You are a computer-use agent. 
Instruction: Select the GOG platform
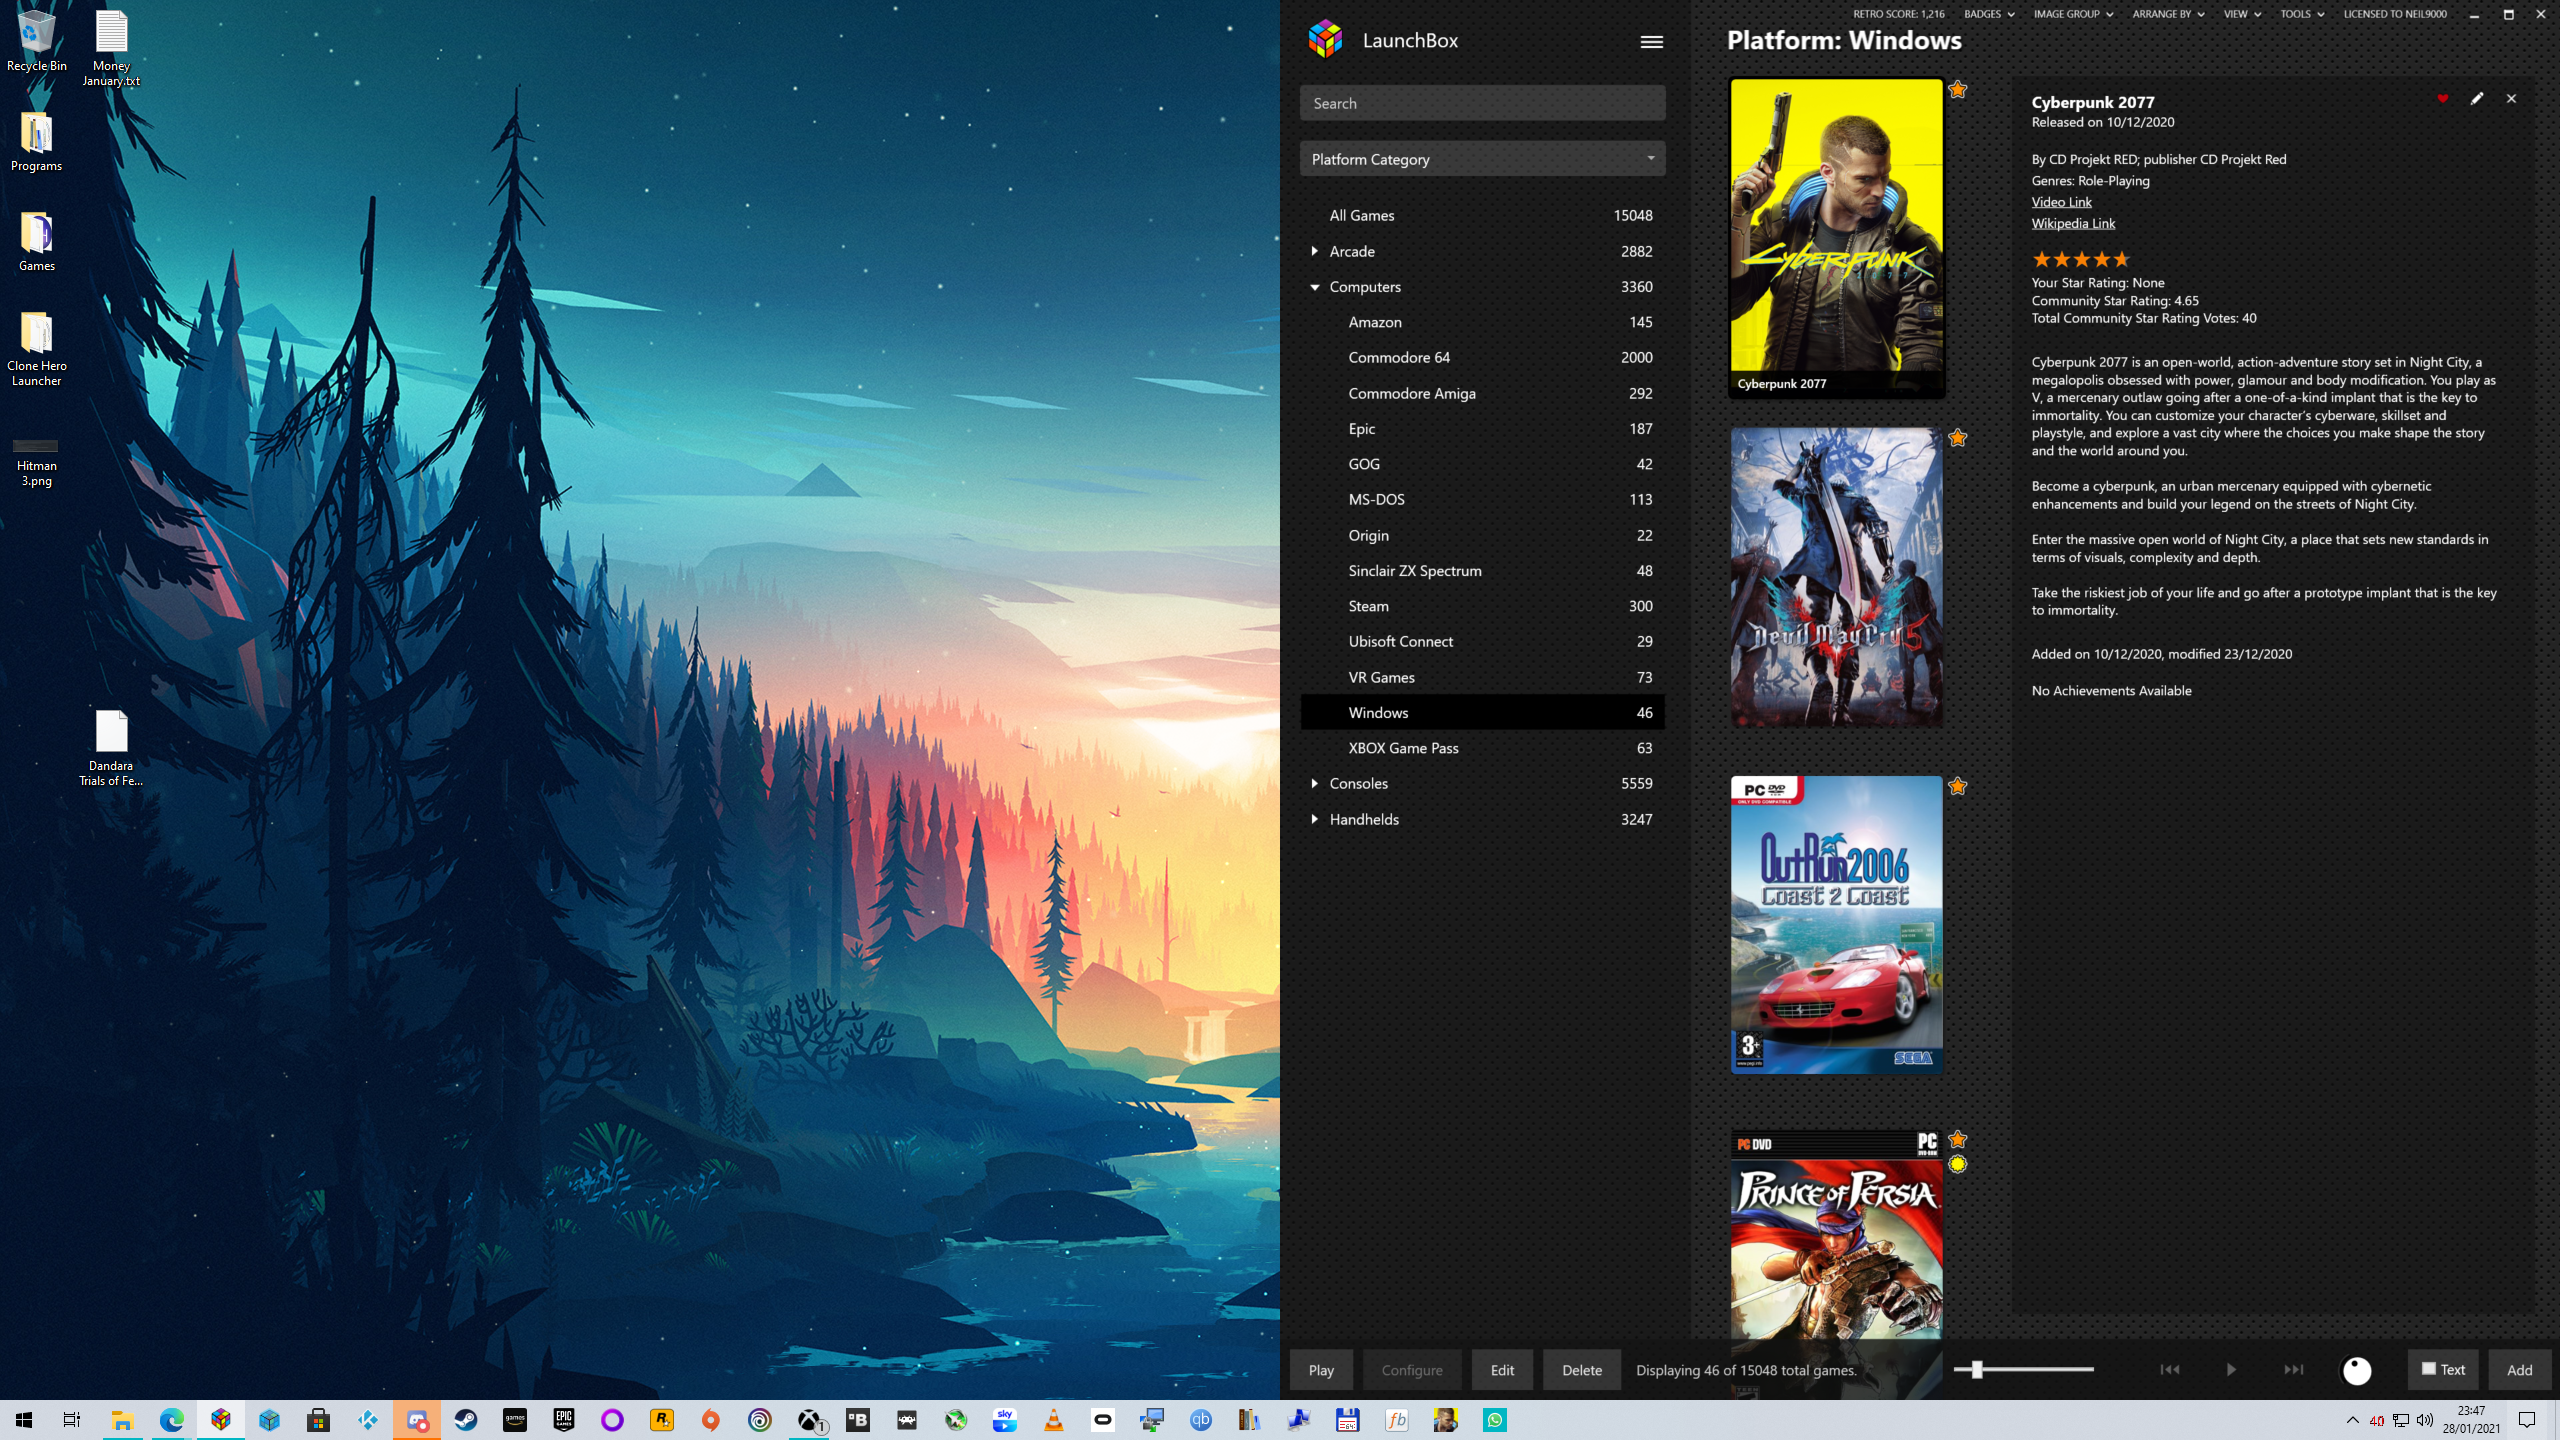1482,464
